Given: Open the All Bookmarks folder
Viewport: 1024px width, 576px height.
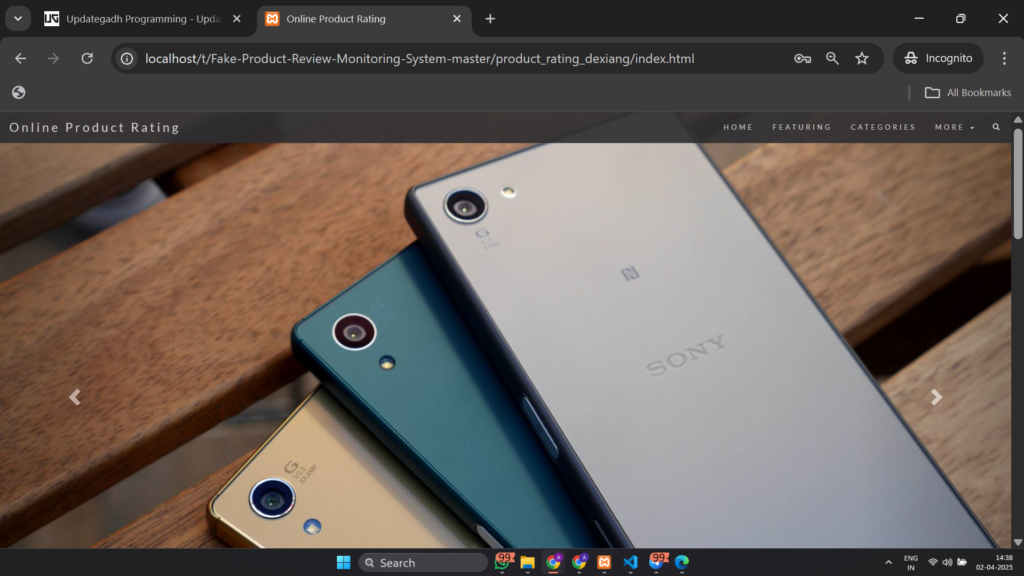Looking at the screenshot, I should click(x=968, y=93).
